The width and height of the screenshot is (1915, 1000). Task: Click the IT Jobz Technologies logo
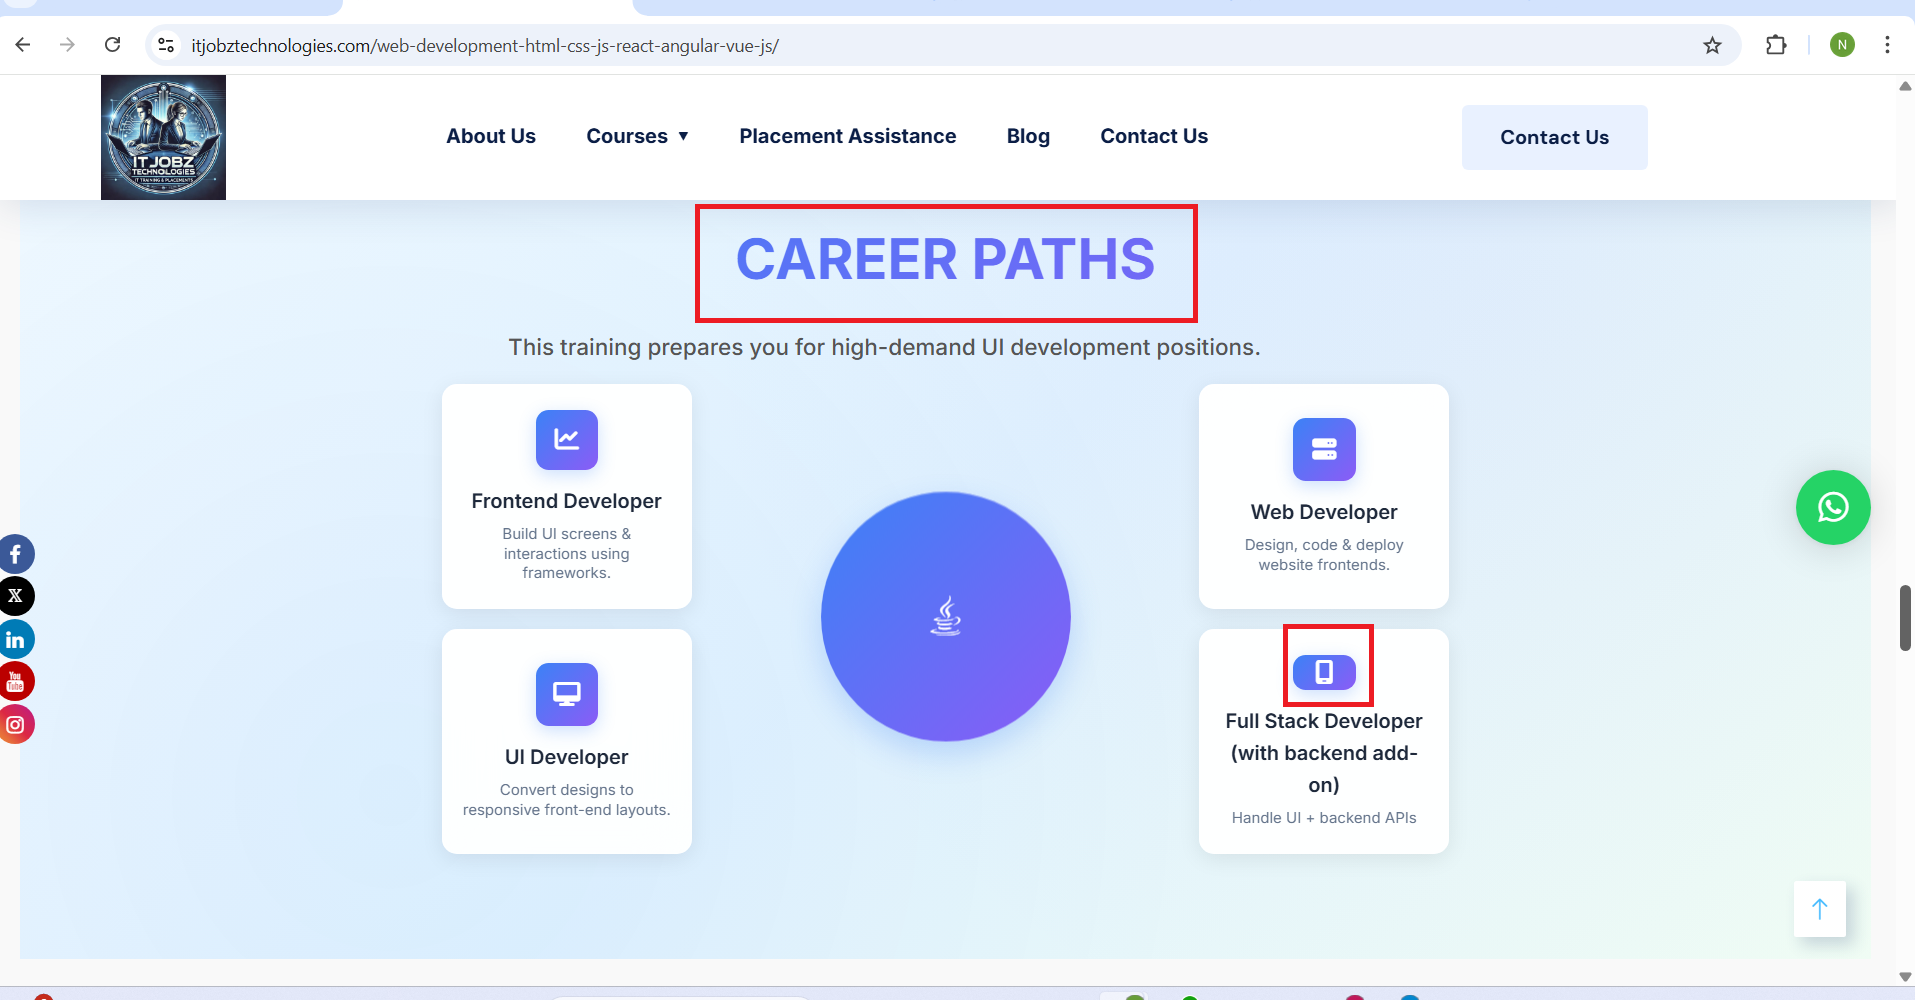pos(163,138)
